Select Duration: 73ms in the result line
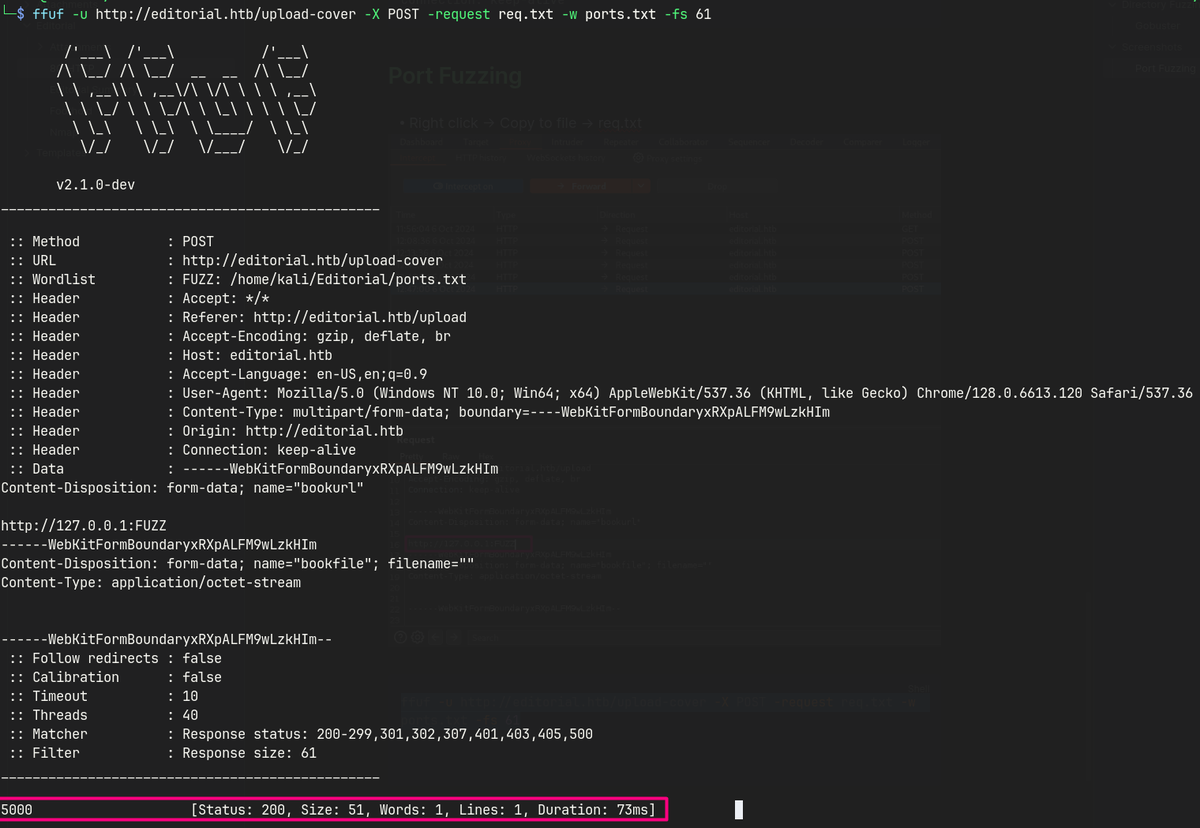The width and height of the screenshot is (1200, 828). click(x=593, y=811)
